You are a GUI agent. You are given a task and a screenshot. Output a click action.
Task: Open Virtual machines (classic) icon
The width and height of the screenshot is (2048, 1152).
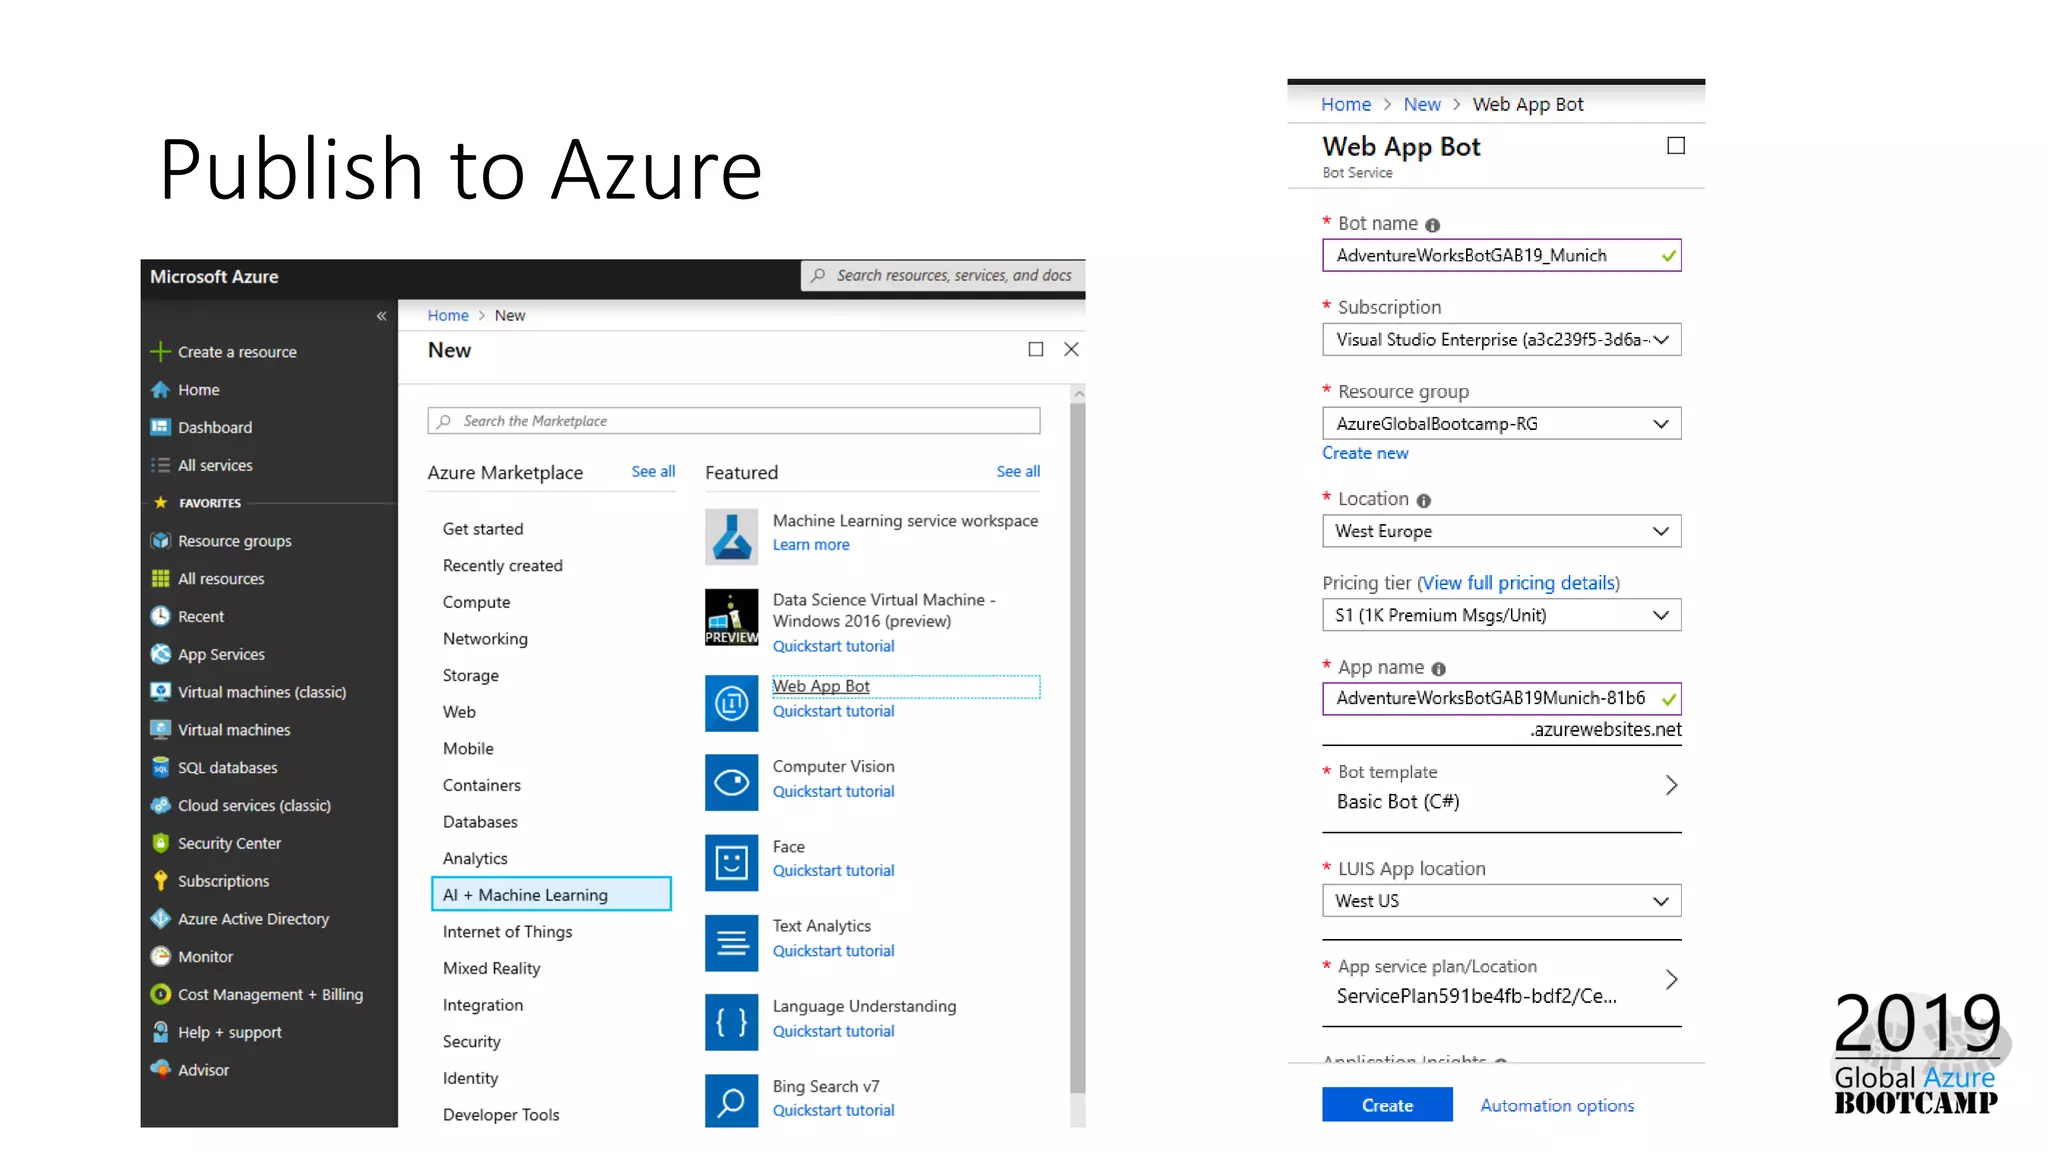tap(160, 692)
